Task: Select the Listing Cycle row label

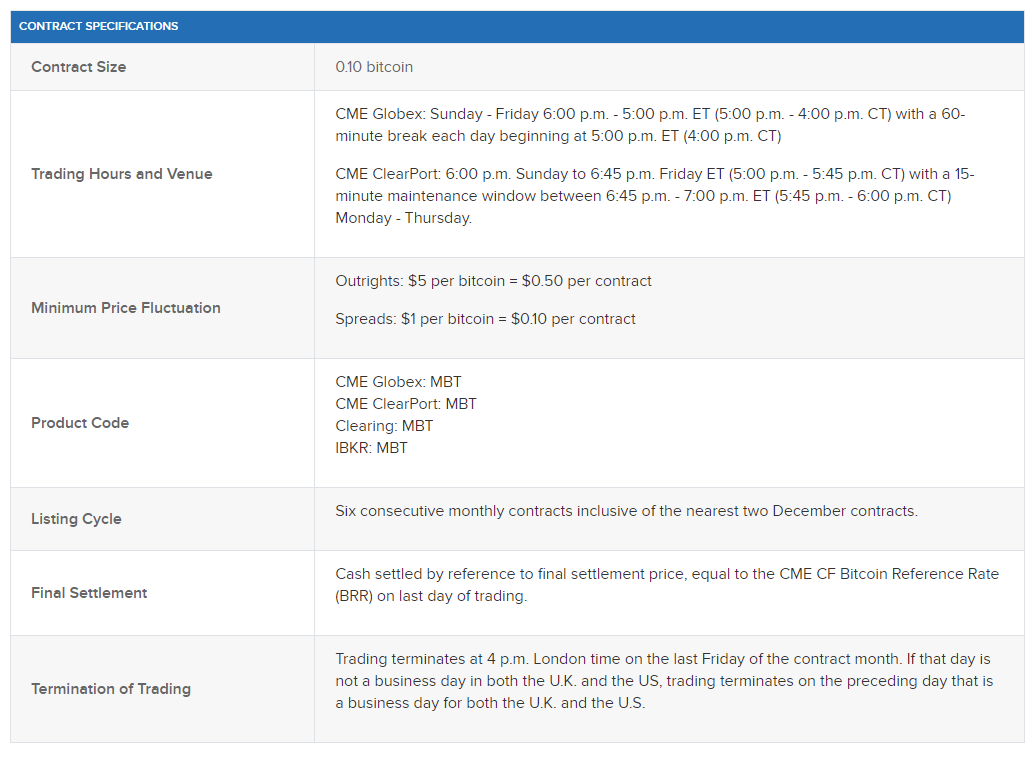Action: 76,519
